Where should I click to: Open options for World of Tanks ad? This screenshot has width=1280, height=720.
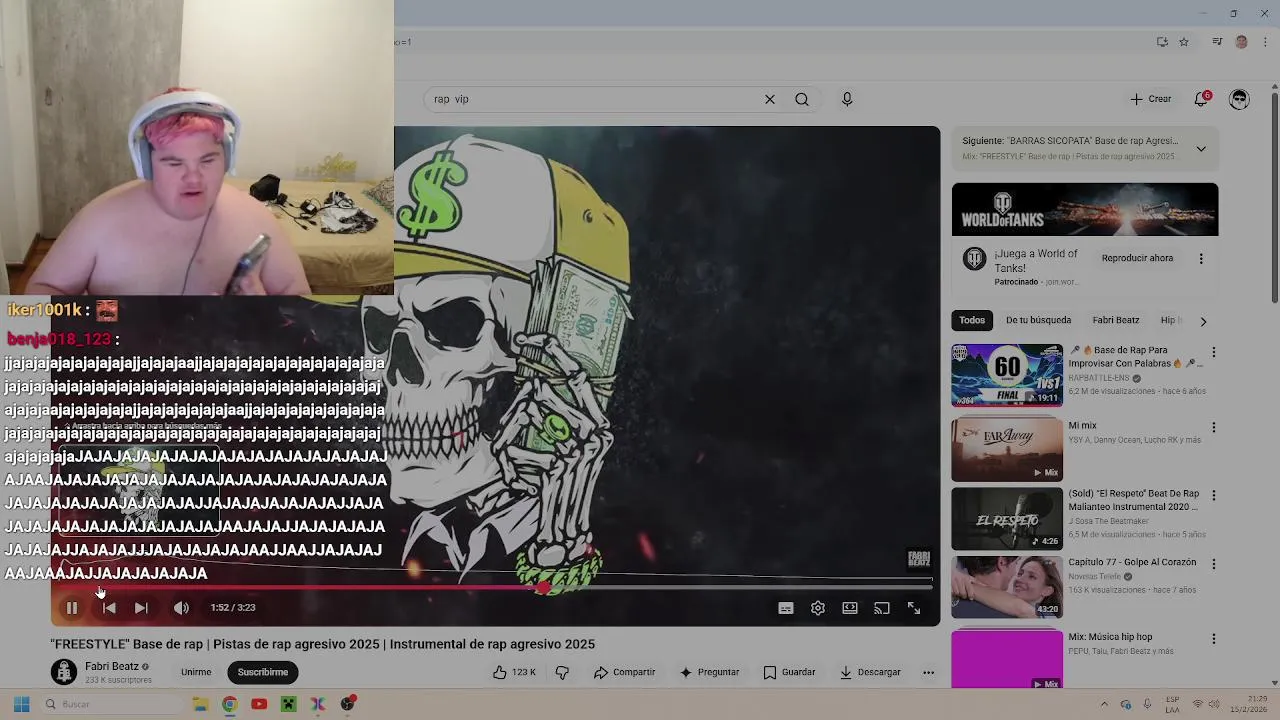(1201, 258)
